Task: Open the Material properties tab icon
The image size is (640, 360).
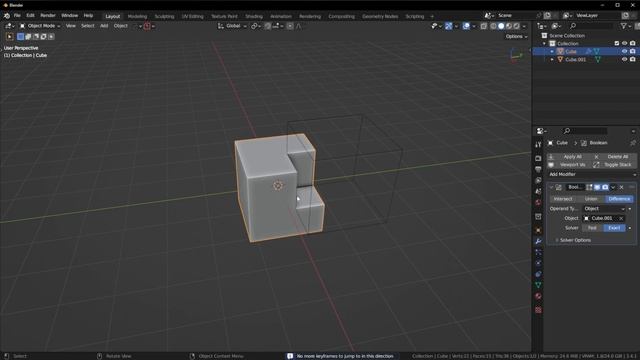Action: (538, 296)
